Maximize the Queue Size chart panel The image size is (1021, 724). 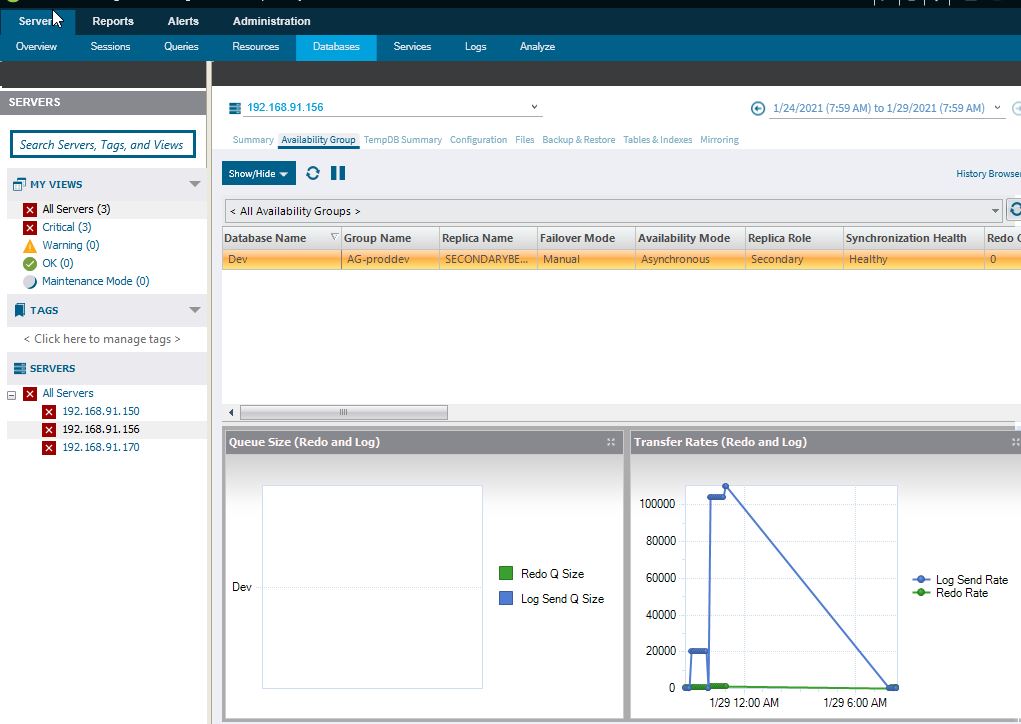611,442
